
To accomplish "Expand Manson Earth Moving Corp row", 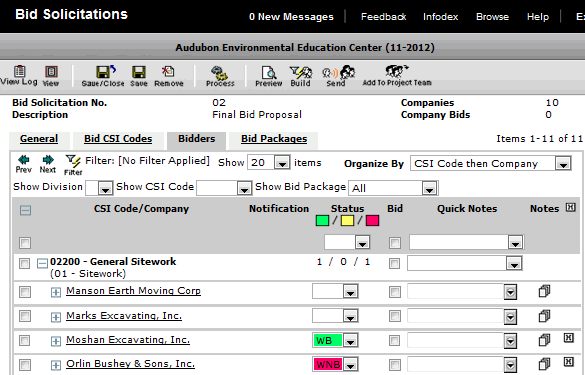I will pos(56,292).
